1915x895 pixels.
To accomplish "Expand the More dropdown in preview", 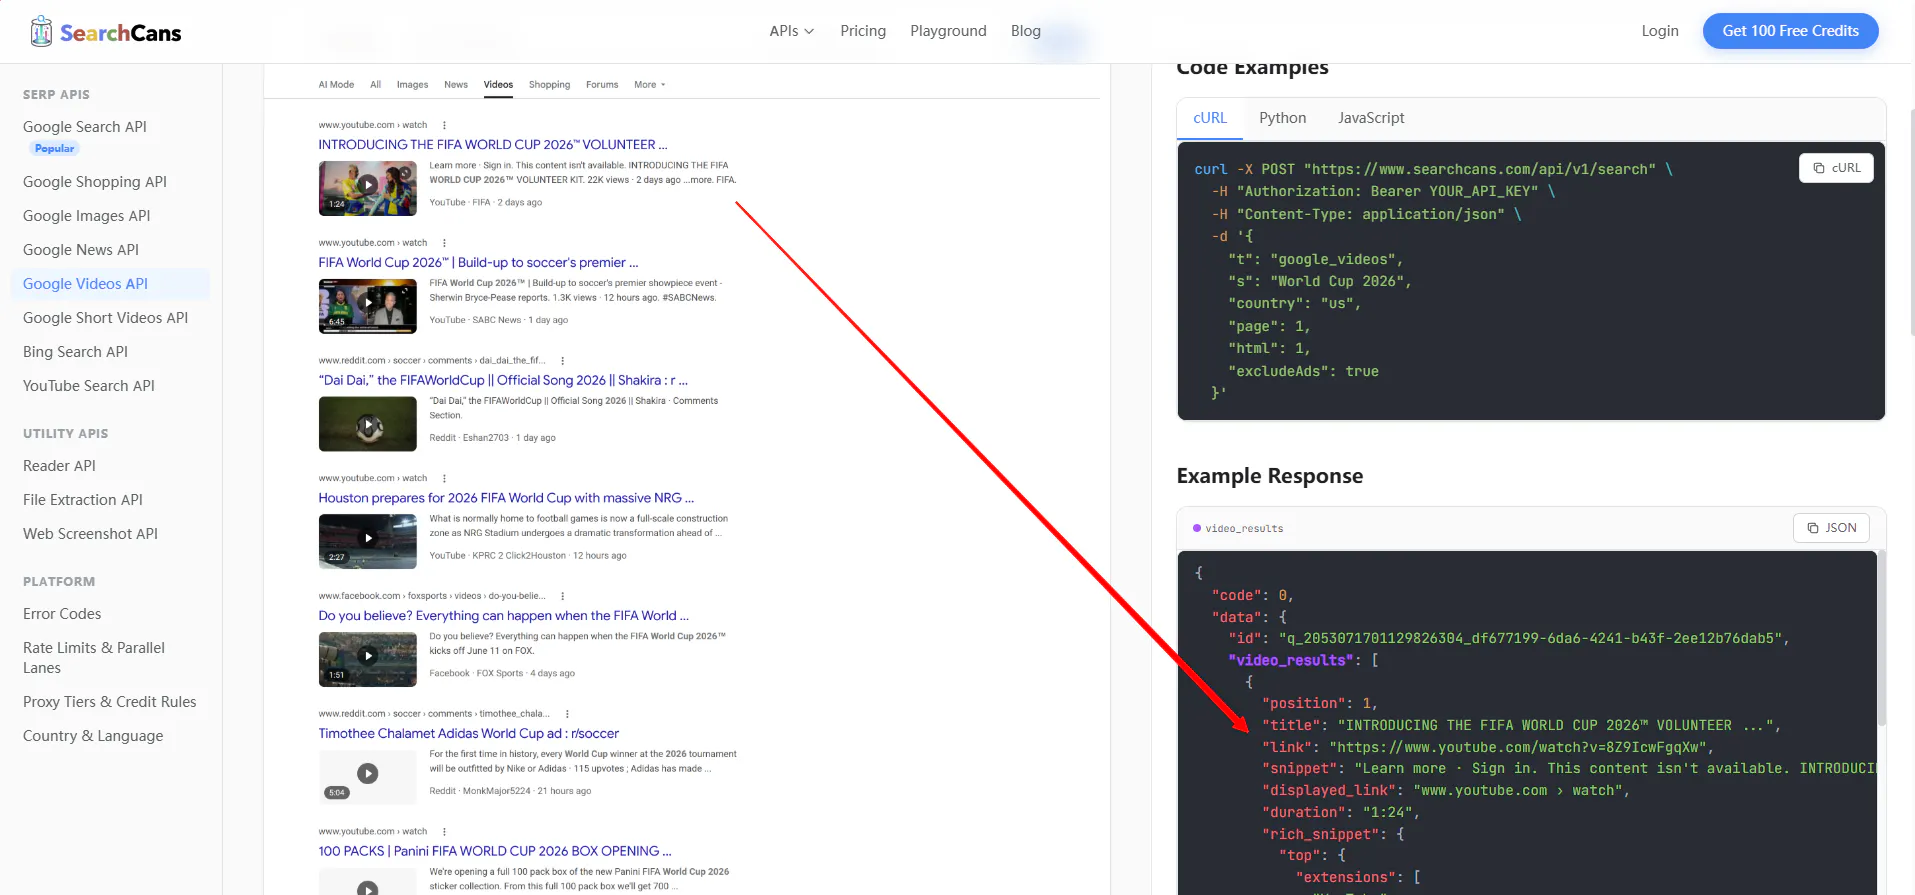I will pos(649,85).
